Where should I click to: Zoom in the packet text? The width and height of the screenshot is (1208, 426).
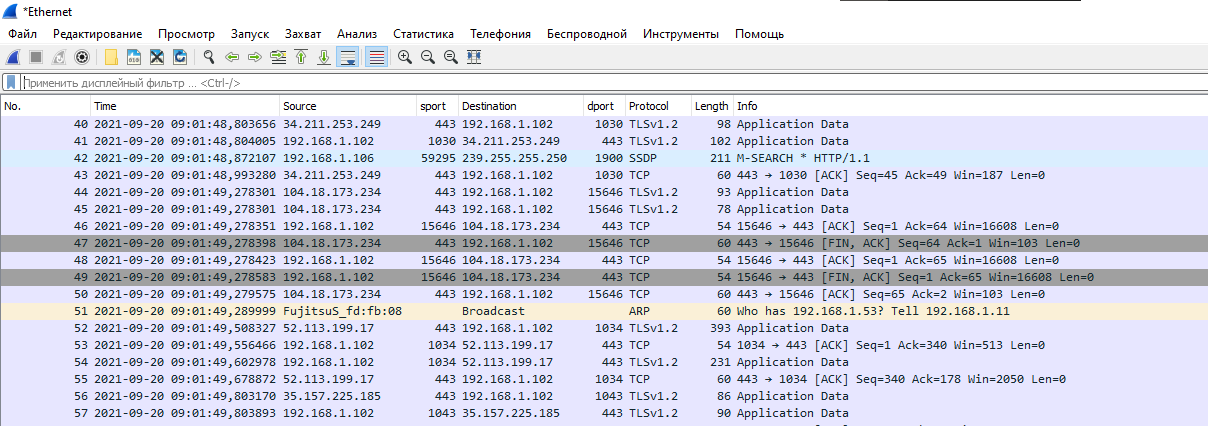coord(405,58)
